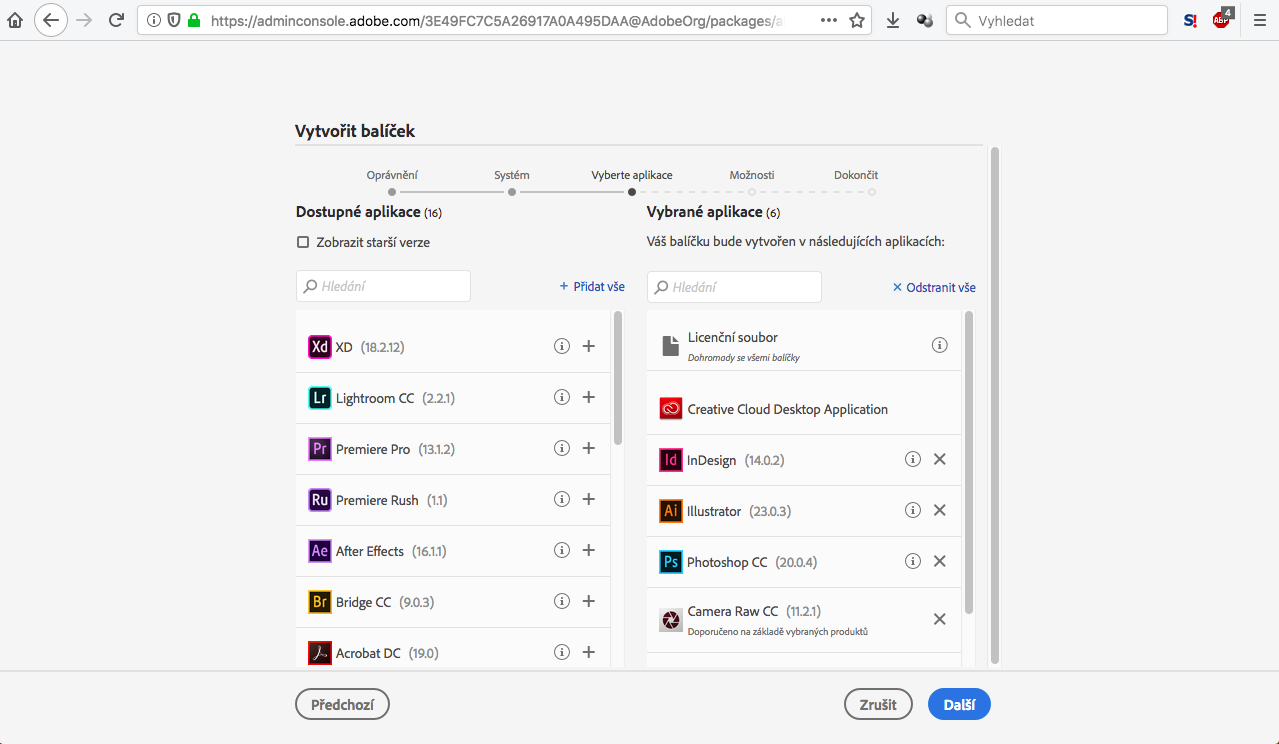The image size is (1279, 744).
Task: Click the Creative Cloud Desktop Application icon
Action: point(671,409)
